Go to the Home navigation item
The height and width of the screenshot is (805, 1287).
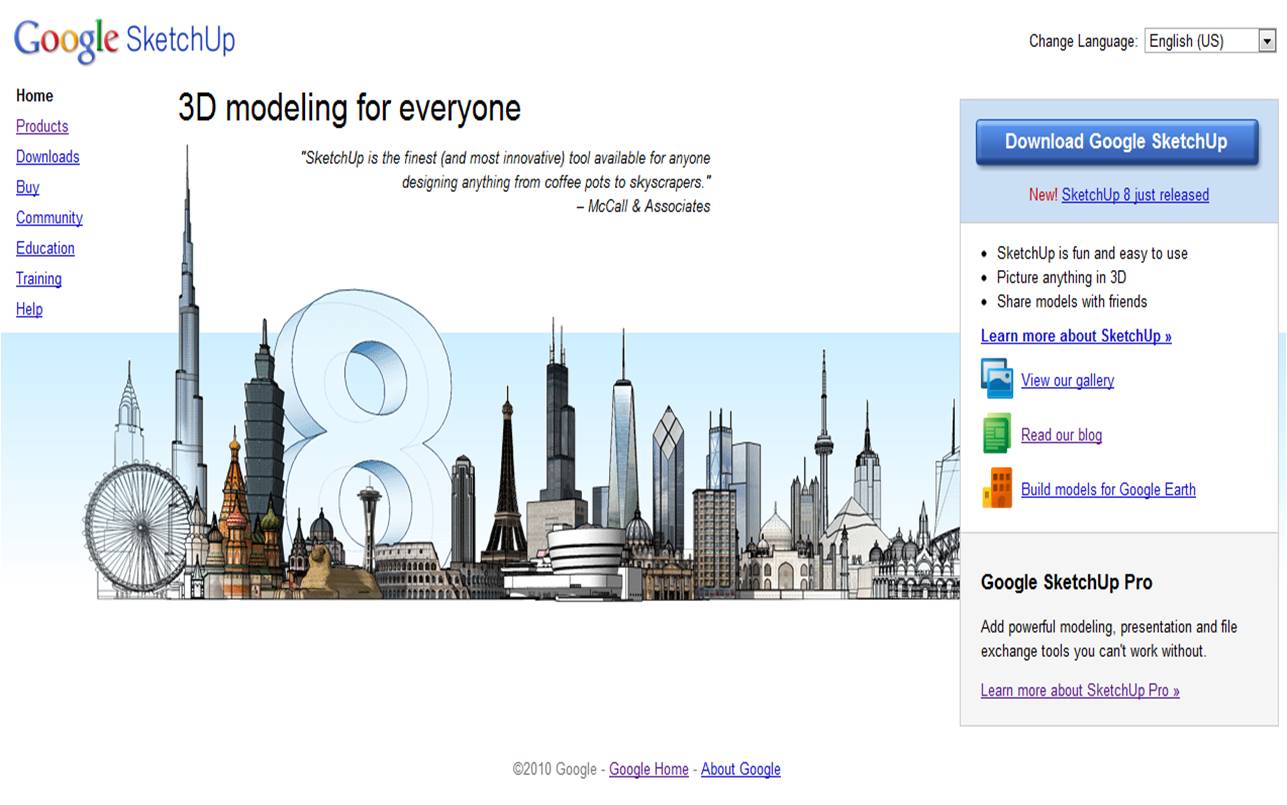click(35, 96)
